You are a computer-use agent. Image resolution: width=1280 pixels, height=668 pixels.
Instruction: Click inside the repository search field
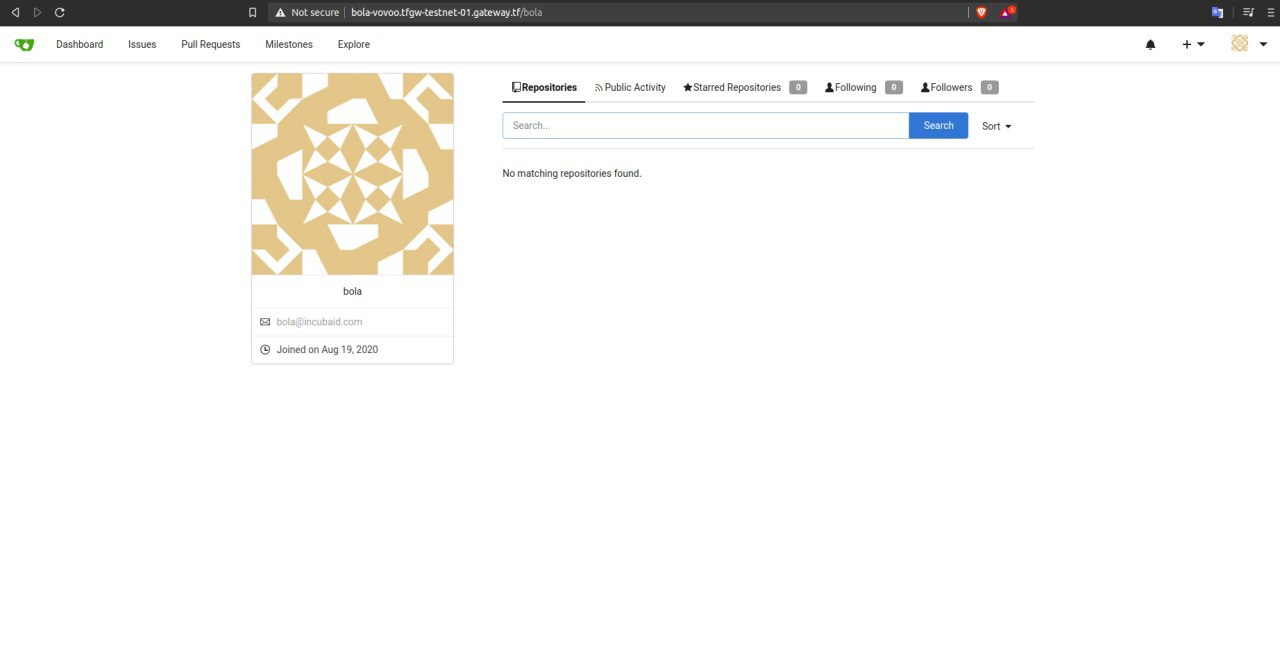point(705,125)
